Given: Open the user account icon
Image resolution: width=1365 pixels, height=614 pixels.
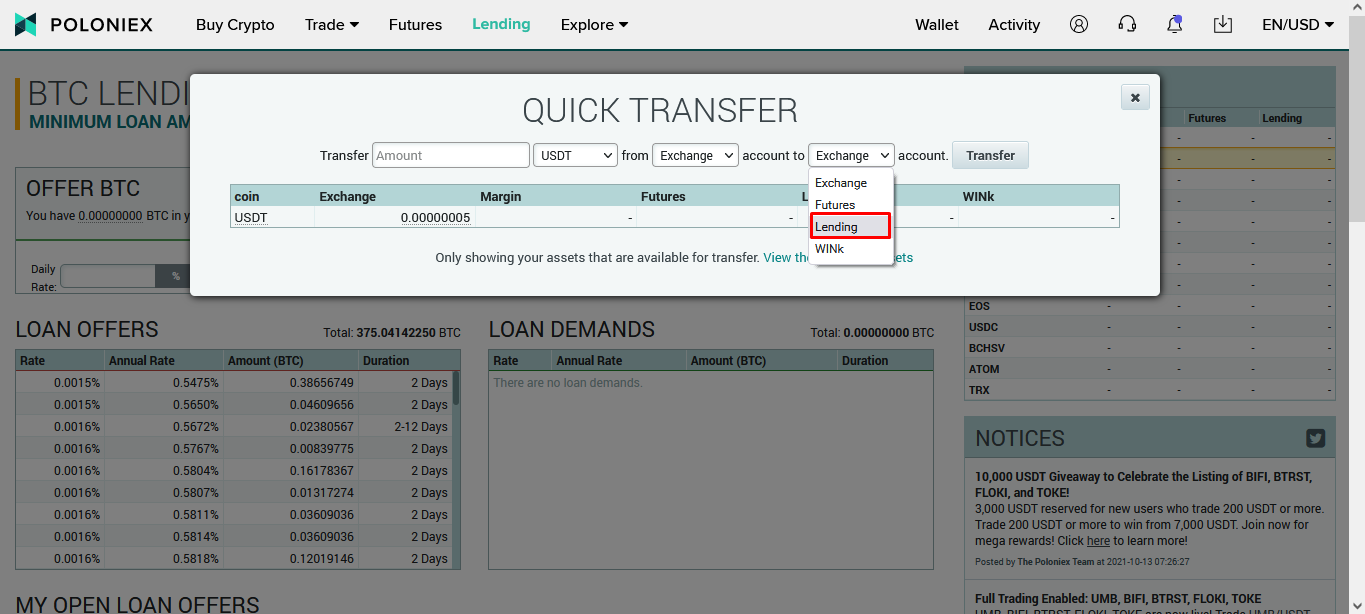Looking at the screenshot, I should pyautogui.click(x=1078, y=25).
